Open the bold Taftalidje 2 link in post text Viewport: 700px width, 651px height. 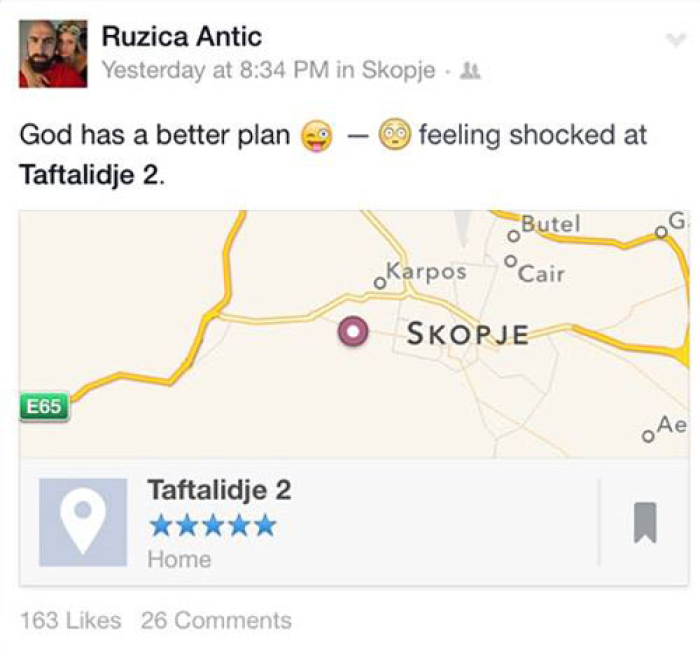pos(89,174)
